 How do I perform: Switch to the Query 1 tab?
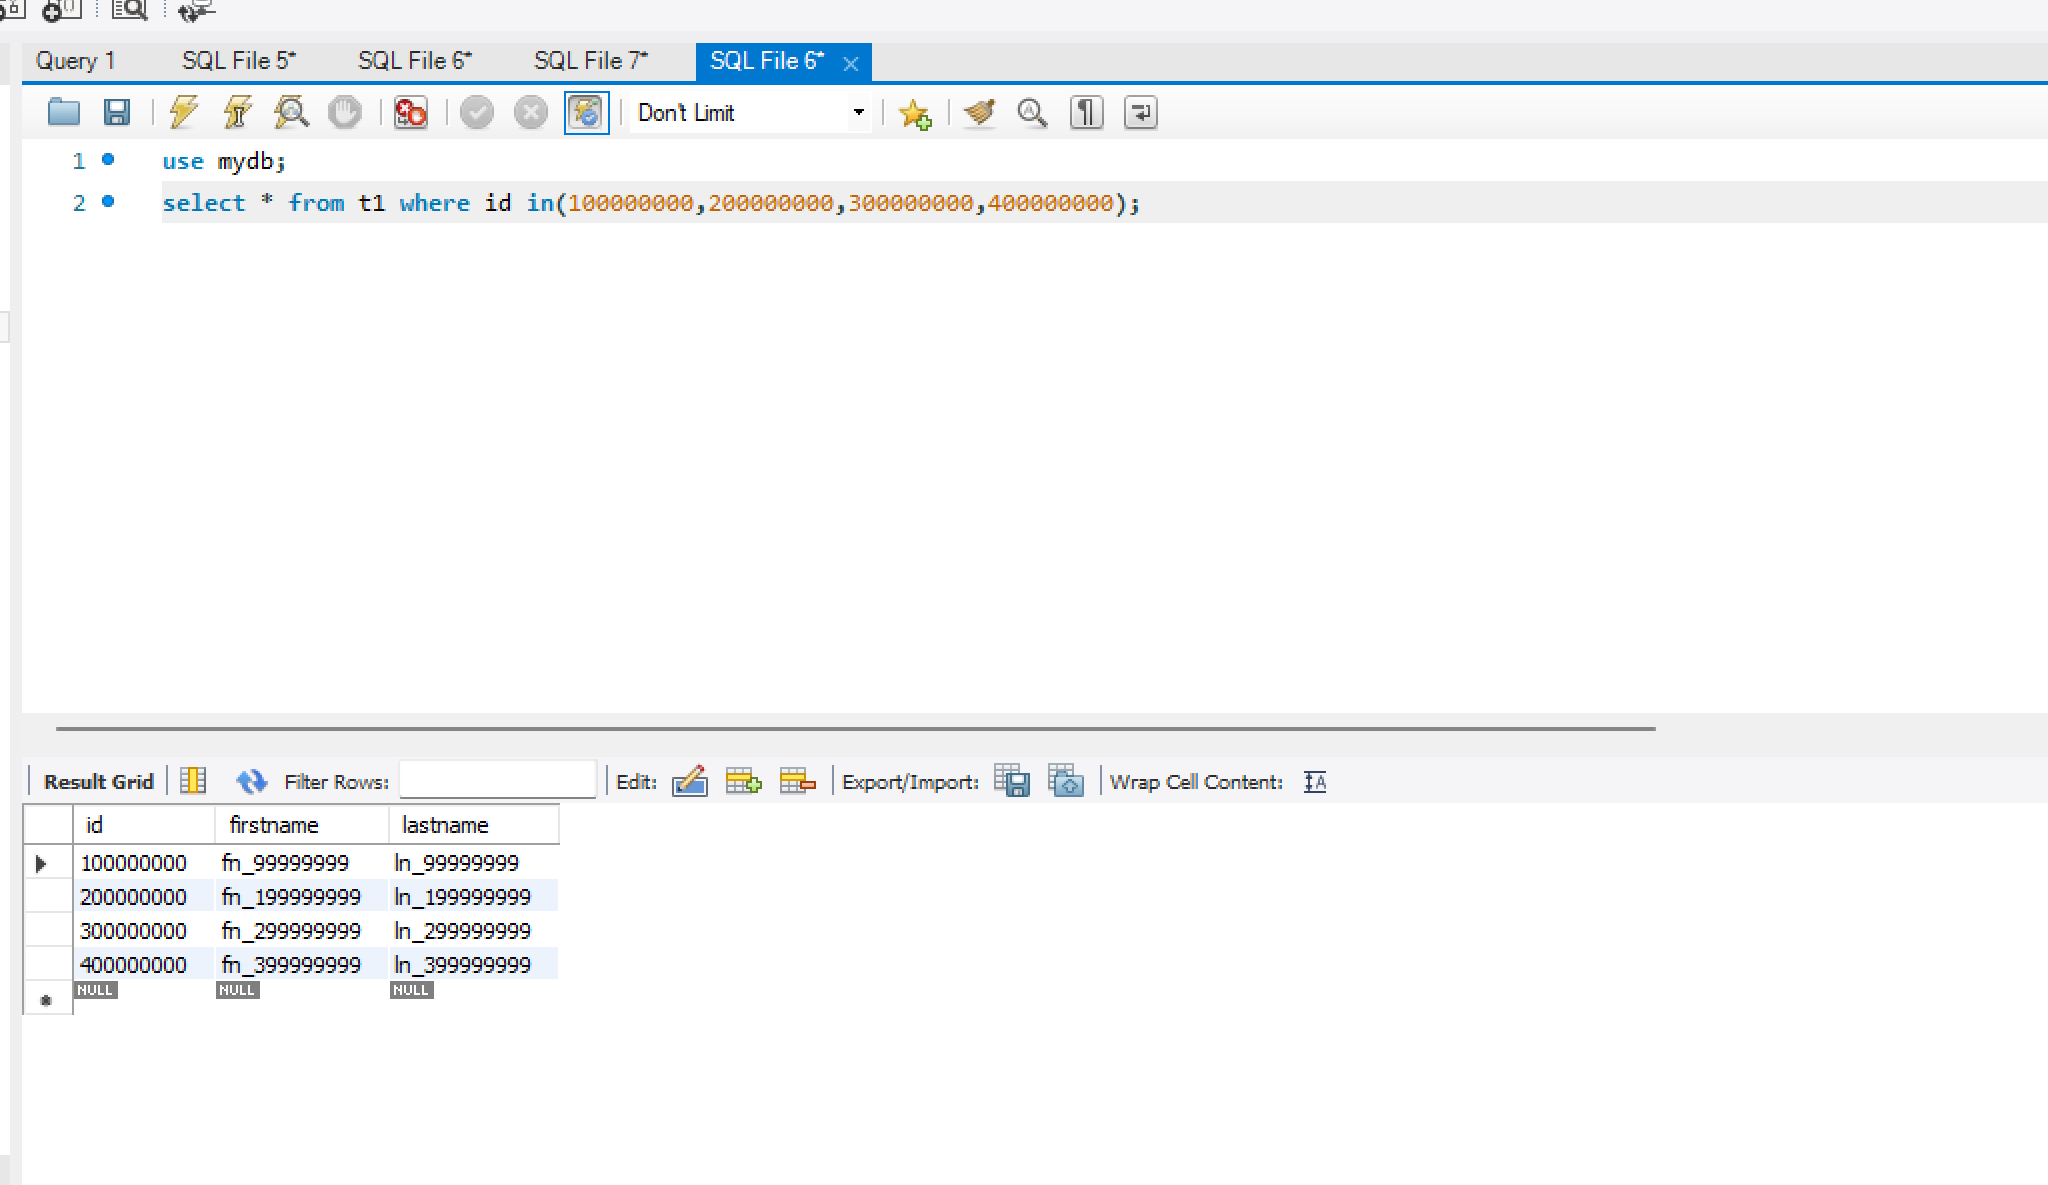[x=75, y=61]
